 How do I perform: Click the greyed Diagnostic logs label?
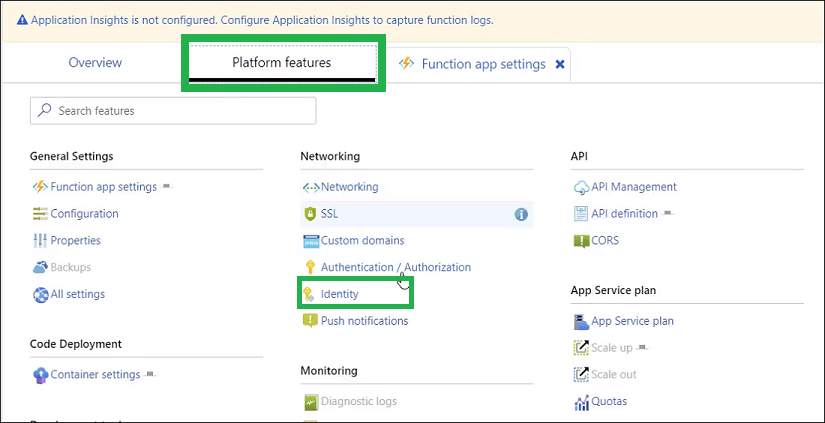pyautogui.click(x=359, y=402)
